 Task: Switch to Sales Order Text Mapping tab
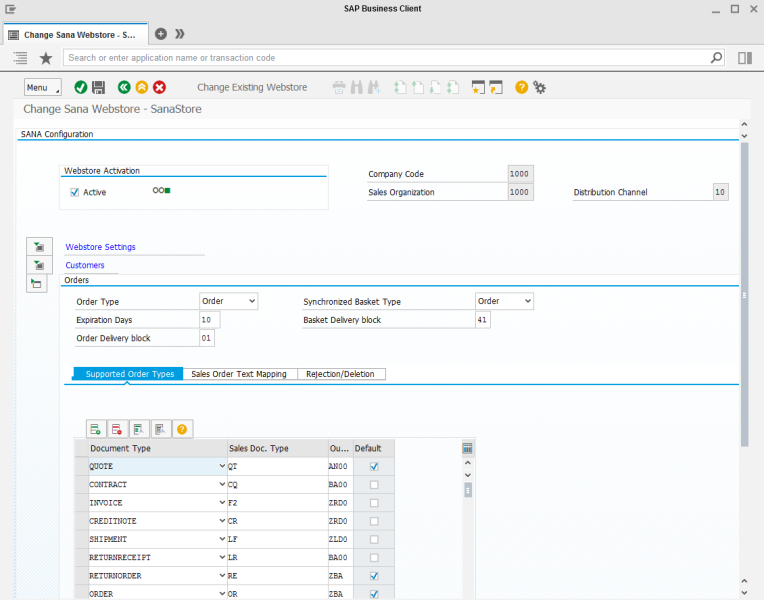click(239, 374)
